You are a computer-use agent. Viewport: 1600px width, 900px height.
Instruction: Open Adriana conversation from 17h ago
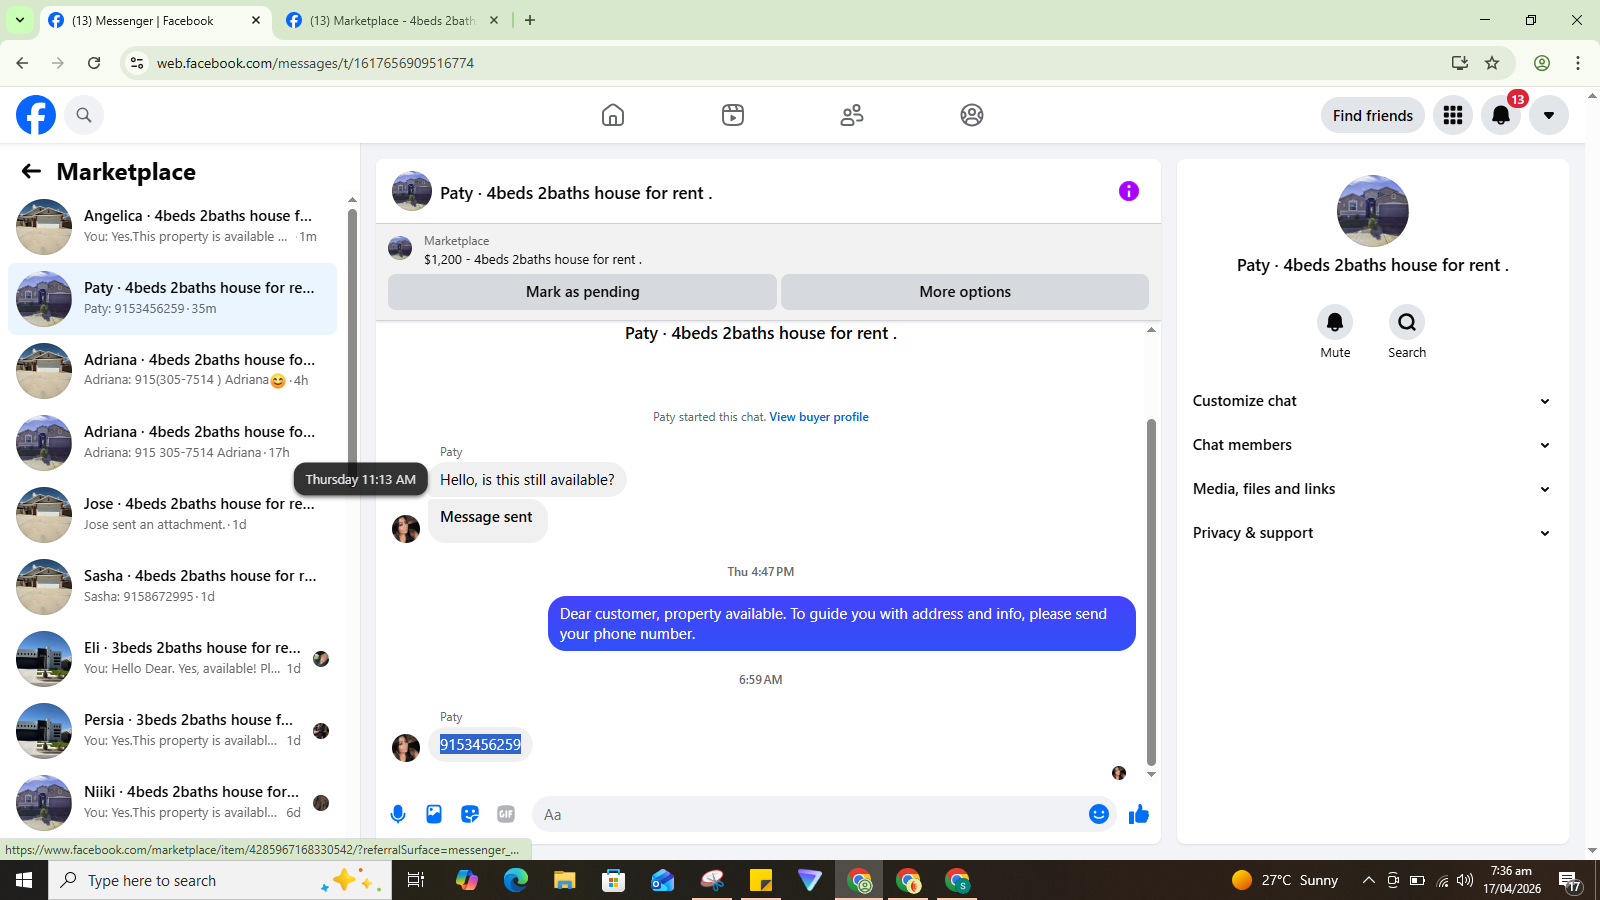click(x=172, y=443)
